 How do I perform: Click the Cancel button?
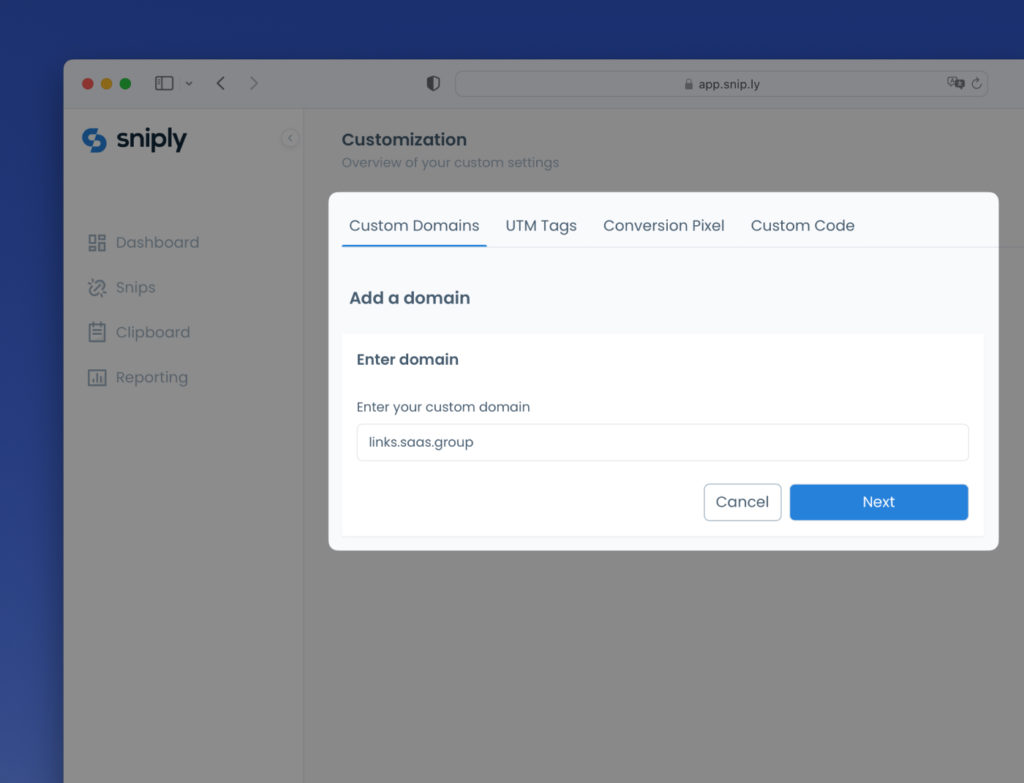742,502
